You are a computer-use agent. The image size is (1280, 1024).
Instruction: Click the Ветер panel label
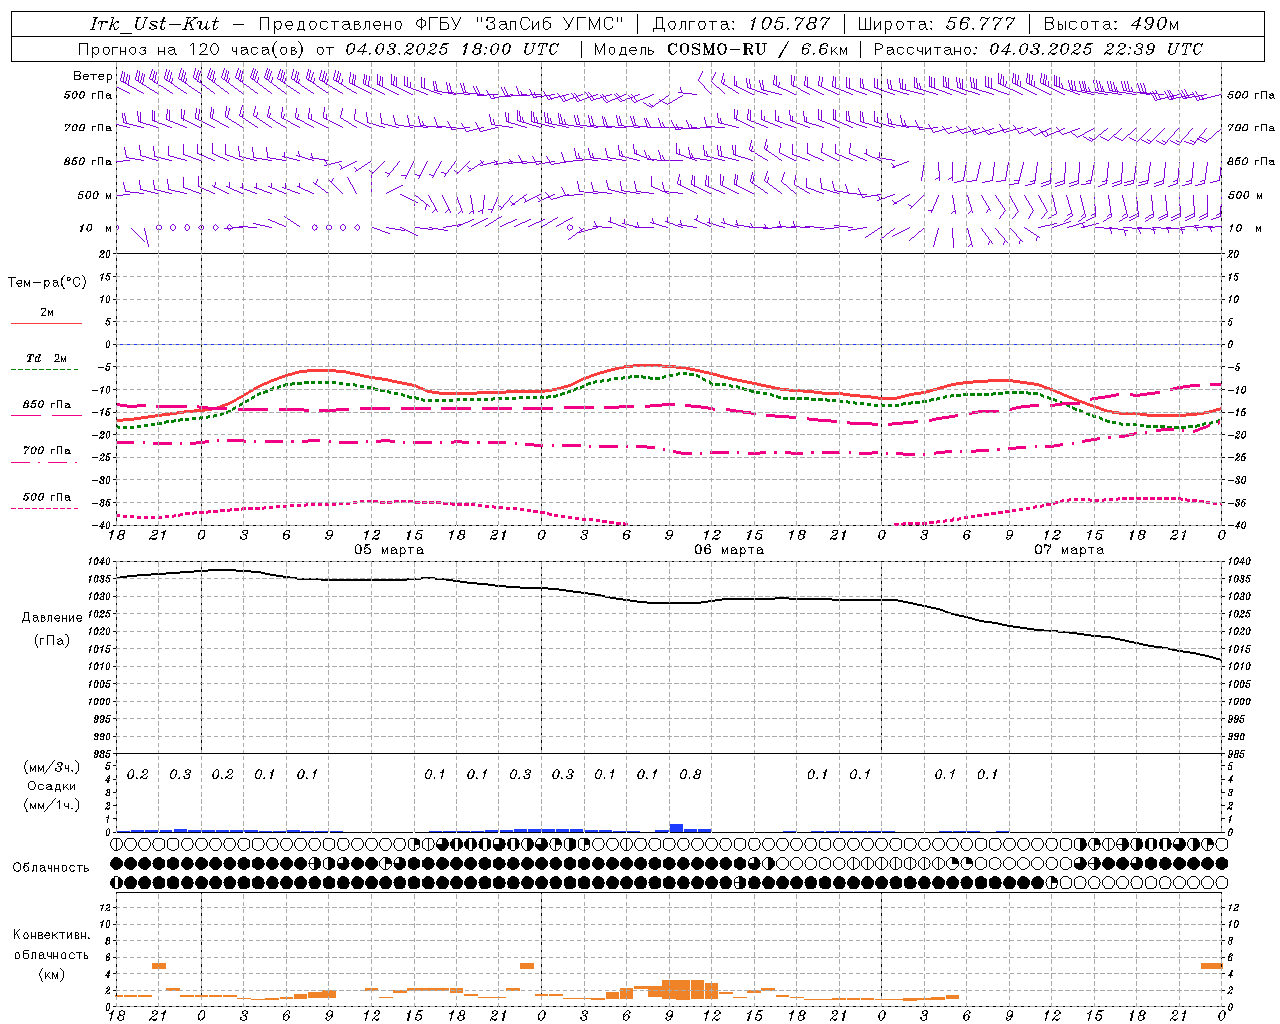[92, 76]
